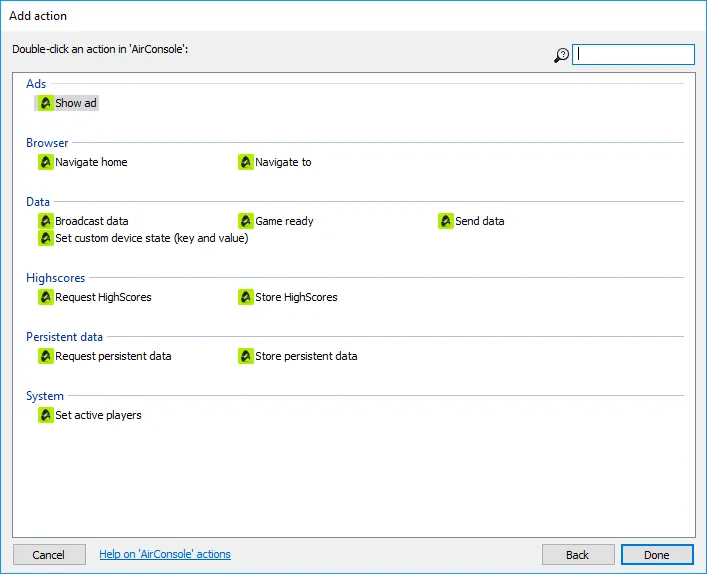Click the Send data action icon
The width and height of the screenshot is (707, 574).
click(446, 221)
